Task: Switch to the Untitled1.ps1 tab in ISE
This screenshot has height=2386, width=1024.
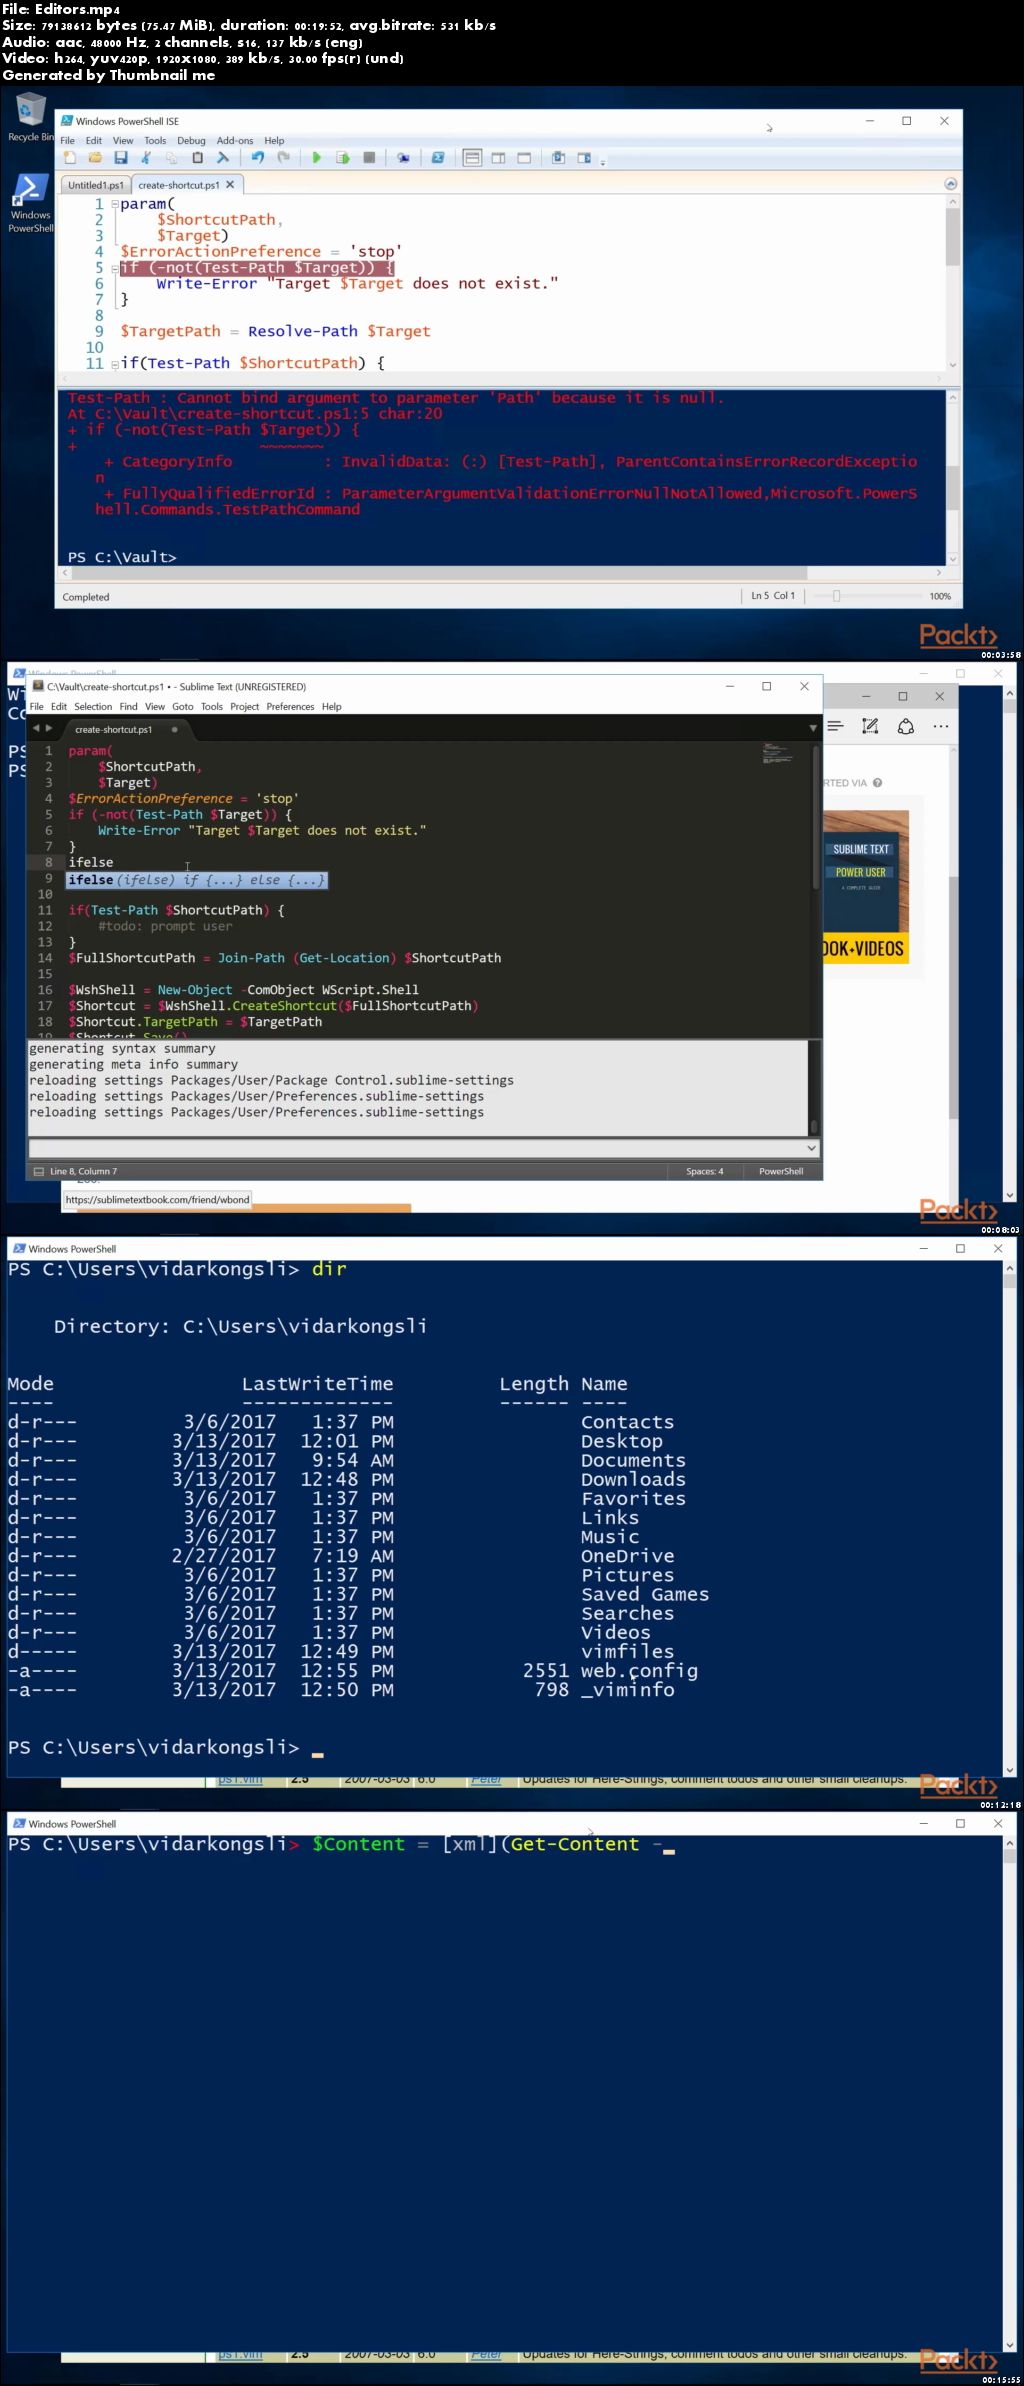Action: click(x=96, y=185)
